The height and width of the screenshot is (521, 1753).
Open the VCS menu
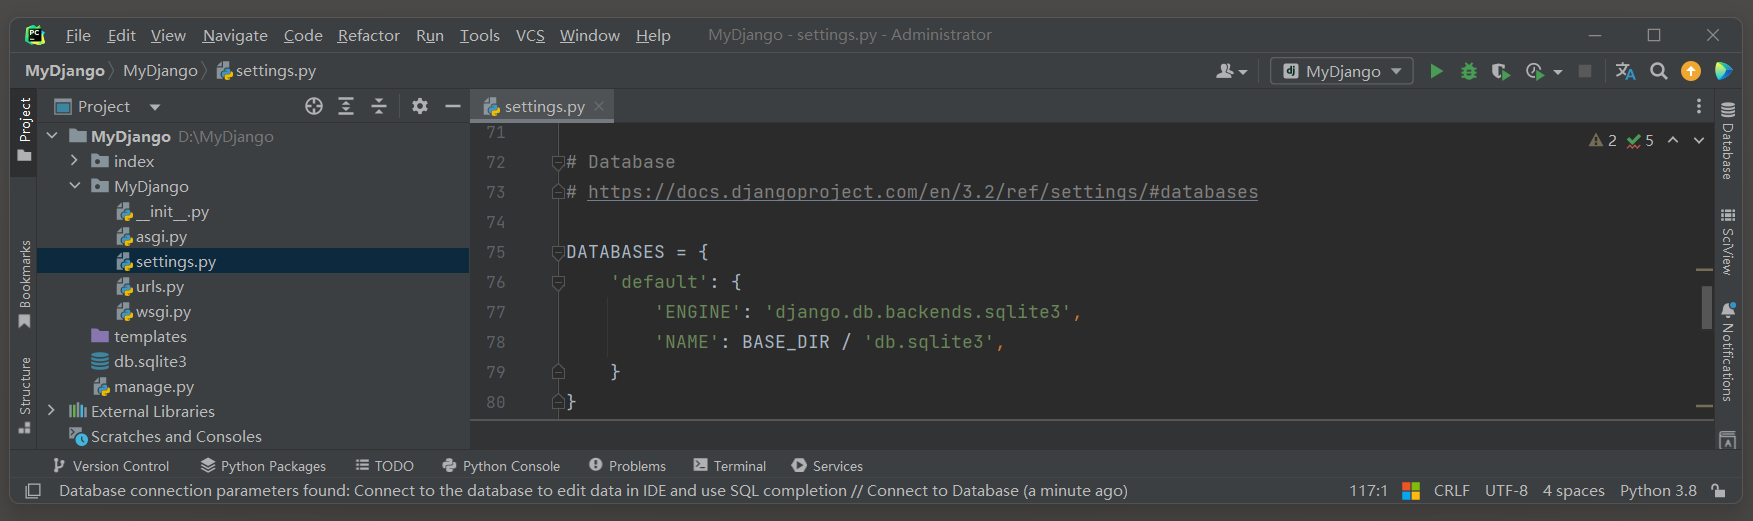[x=530, y=35]
